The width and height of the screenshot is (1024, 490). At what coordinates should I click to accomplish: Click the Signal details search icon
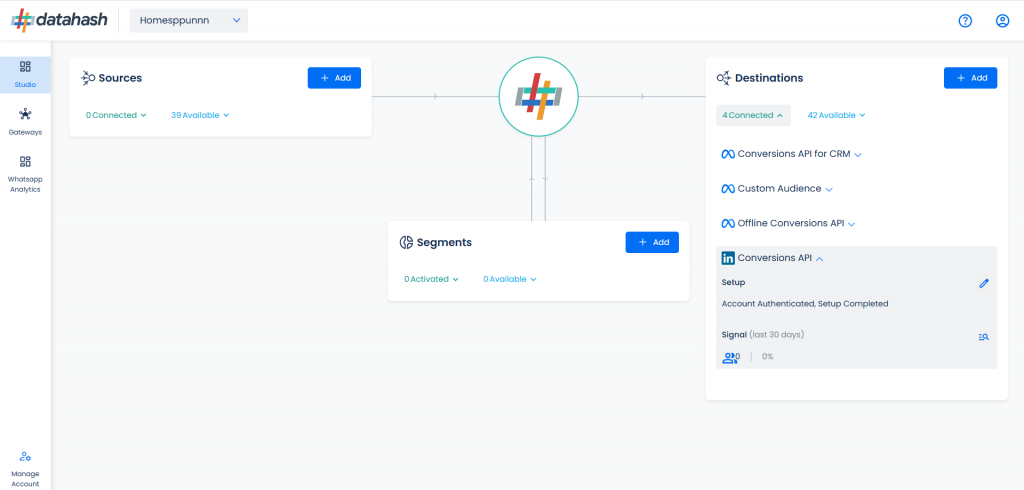(x=984, y=337)
